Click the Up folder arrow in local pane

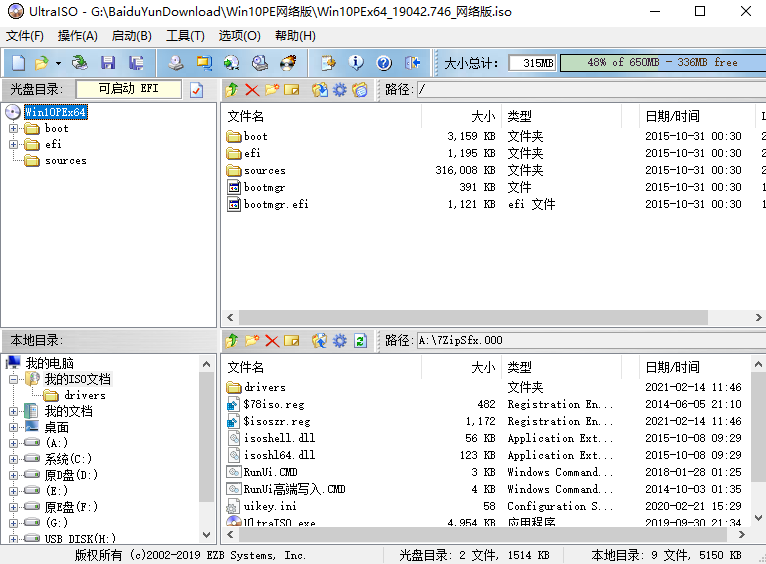coord(232,341)
